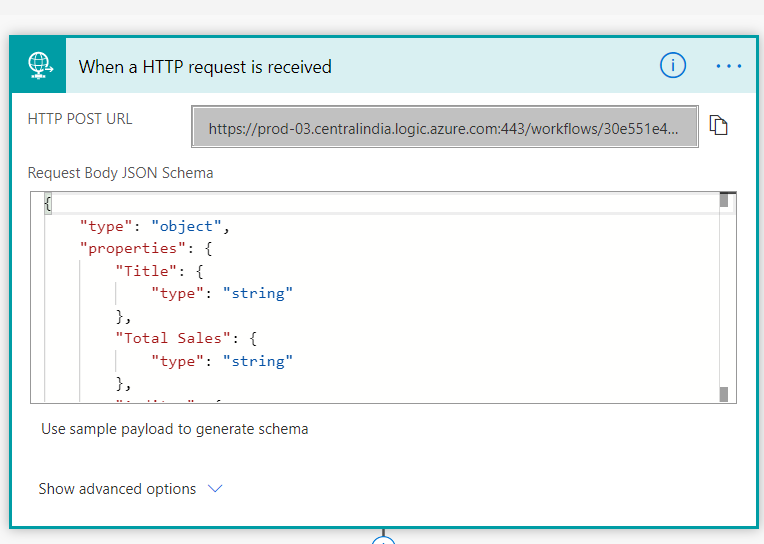Click 'Use sample payload to generate schema' link
The image size is (764, 544).
coord(174,429)
